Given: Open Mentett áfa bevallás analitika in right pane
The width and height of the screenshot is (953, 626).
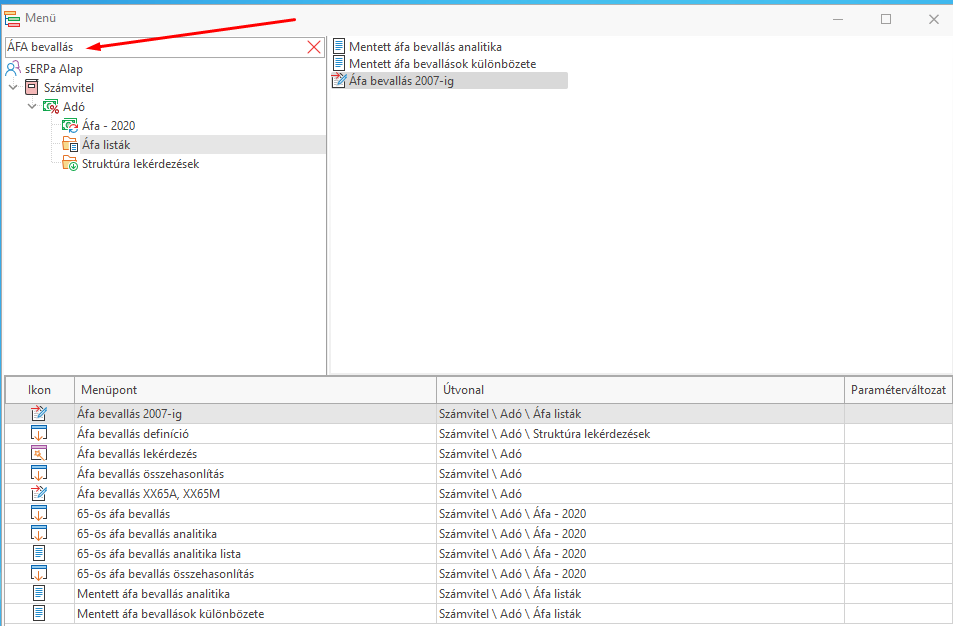Looking at the screenshot, I should pyautogui.click(x=425, y=47).
